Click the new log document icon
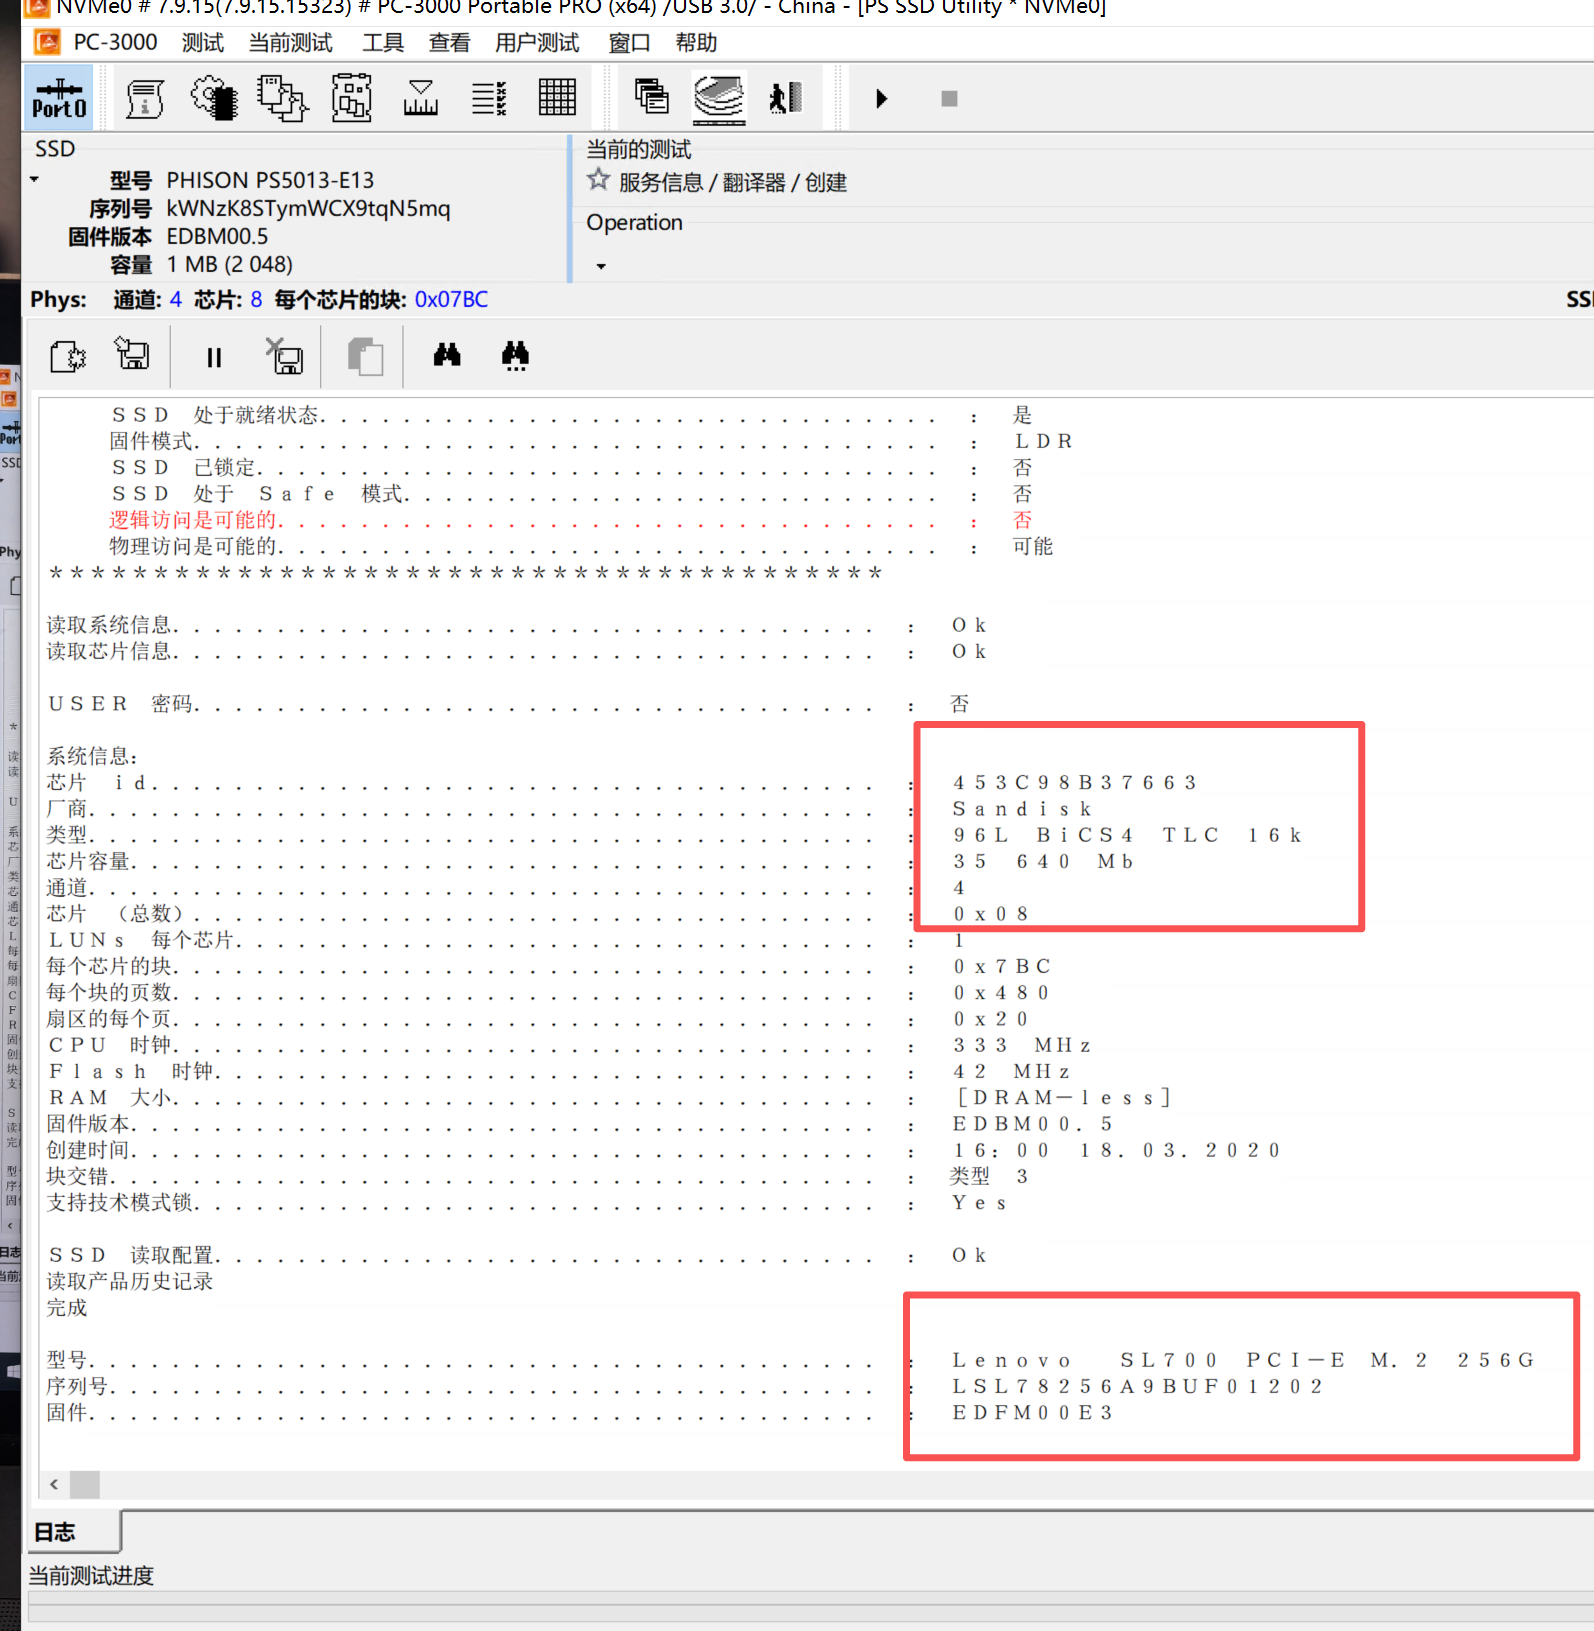 (68, 356)
